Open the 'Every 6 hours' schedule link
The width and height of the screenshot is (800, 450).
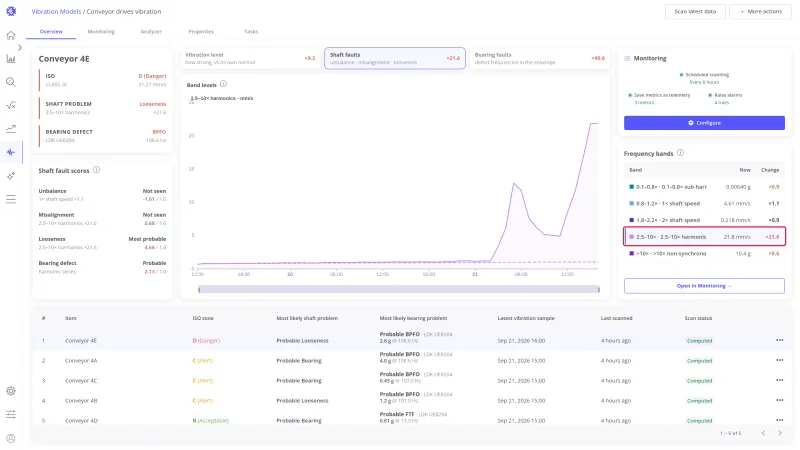click(704, 82)
